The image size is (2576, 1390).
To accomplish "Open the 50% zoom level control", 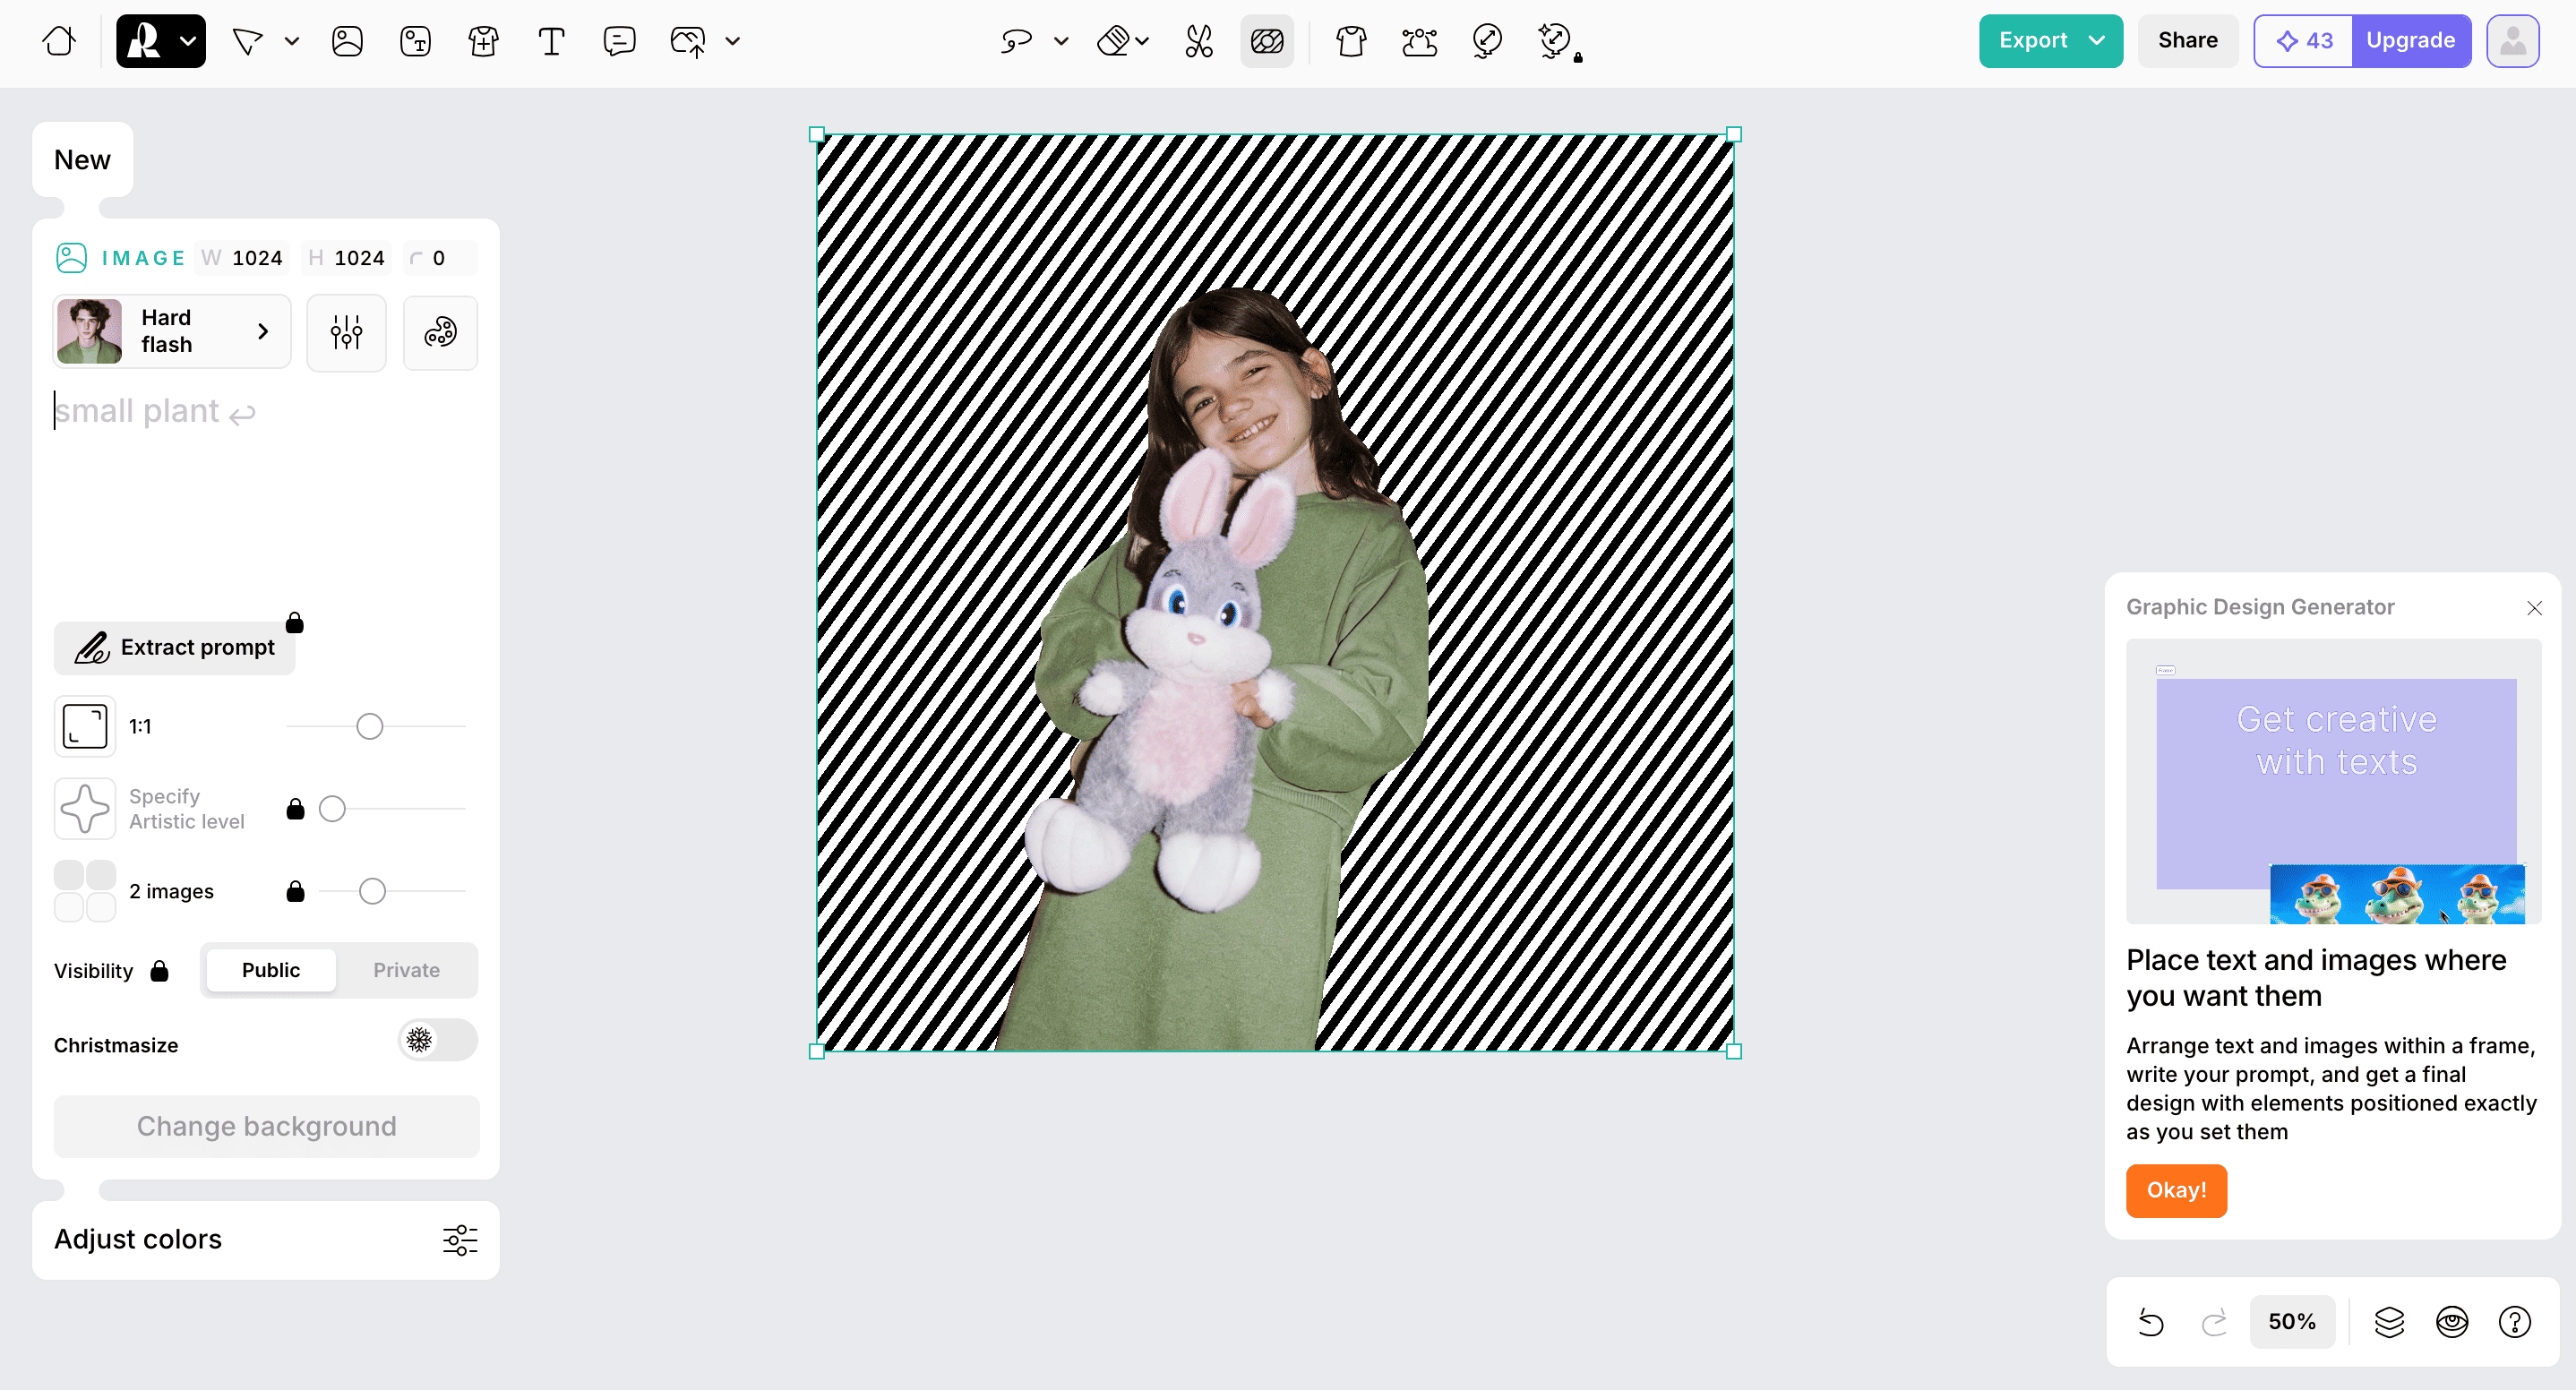I will pyautogui.click(x=2292, y=1322).
